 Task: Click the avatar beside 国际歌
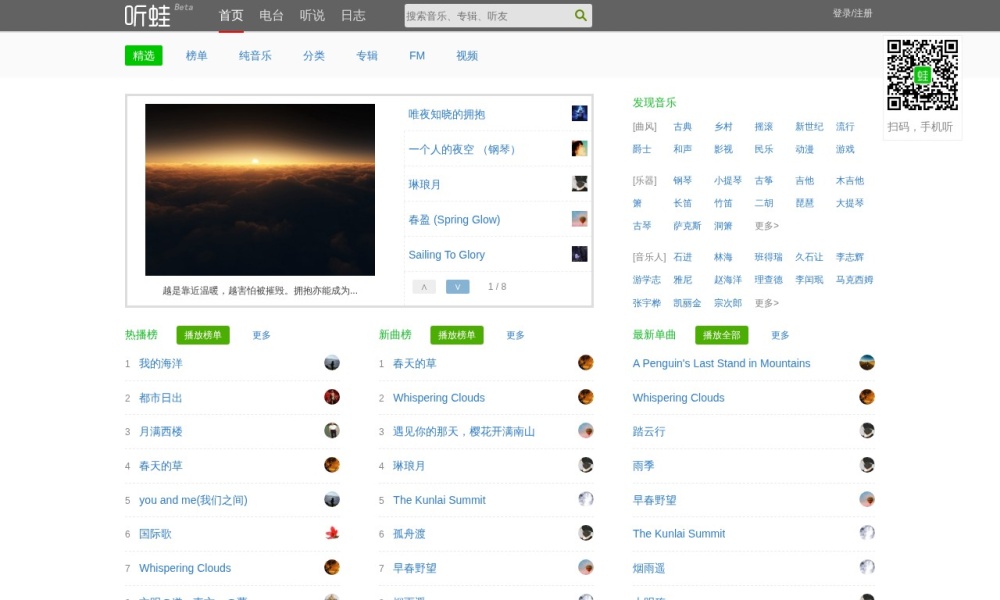tap(332, 534)
